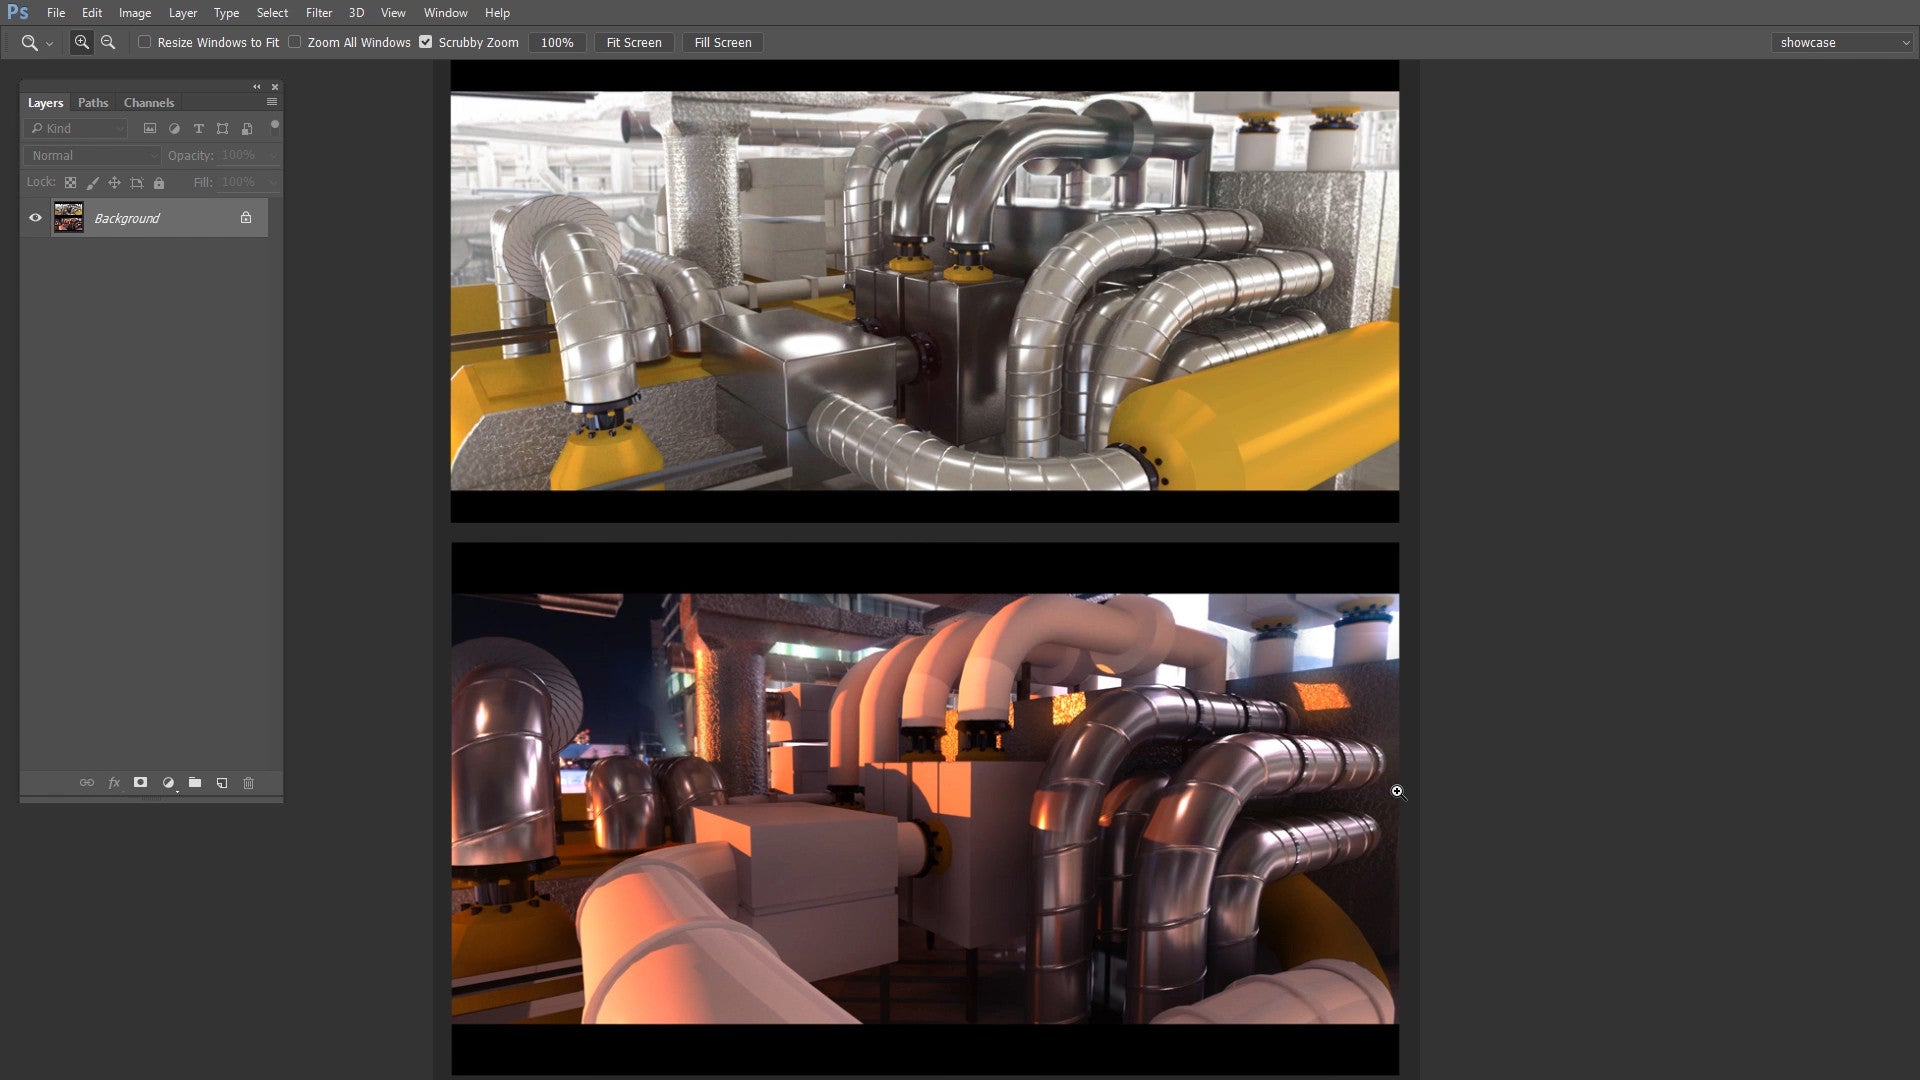The image size is (1920, 1080).
Task: Enable Zoom All Windows
Action: pyautogui.click(x=295, y=42)
